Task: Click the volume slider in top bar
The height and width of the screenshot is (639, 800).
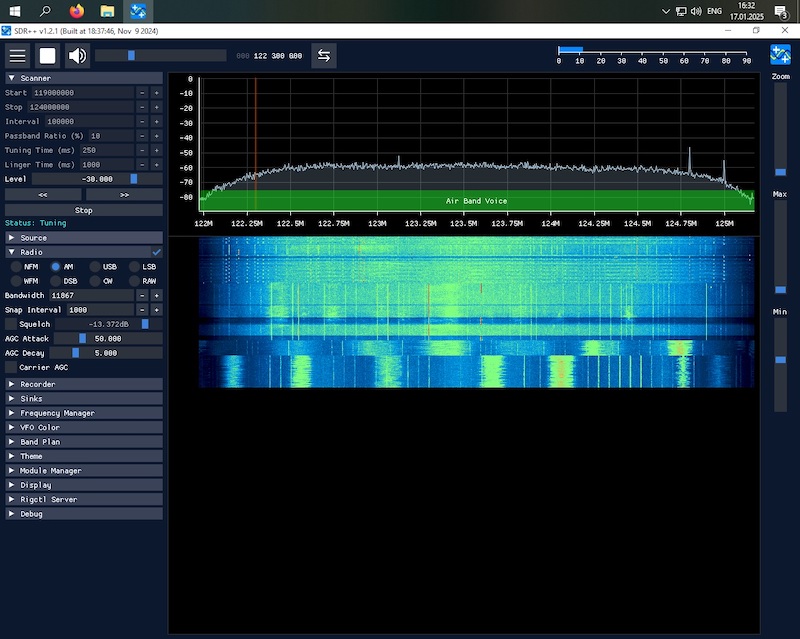Action: 161,56
